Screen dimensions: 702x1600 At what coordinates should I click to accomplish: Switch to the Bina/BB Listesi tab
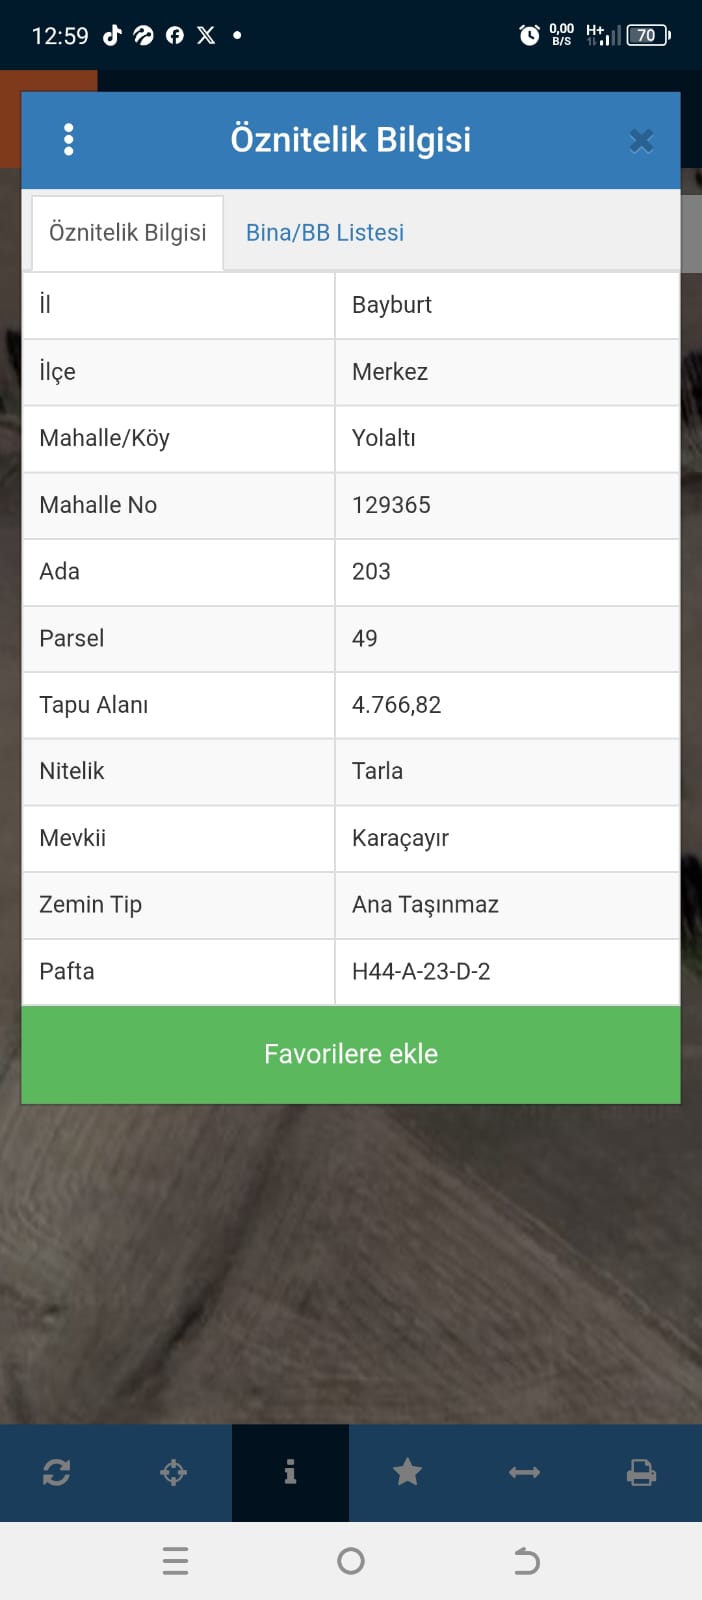tap(325, 233)
